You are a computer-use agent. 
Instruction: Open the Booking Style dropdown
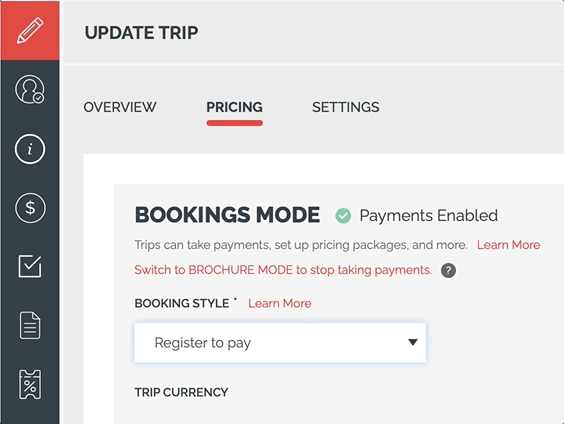click(x=280, y=343)
